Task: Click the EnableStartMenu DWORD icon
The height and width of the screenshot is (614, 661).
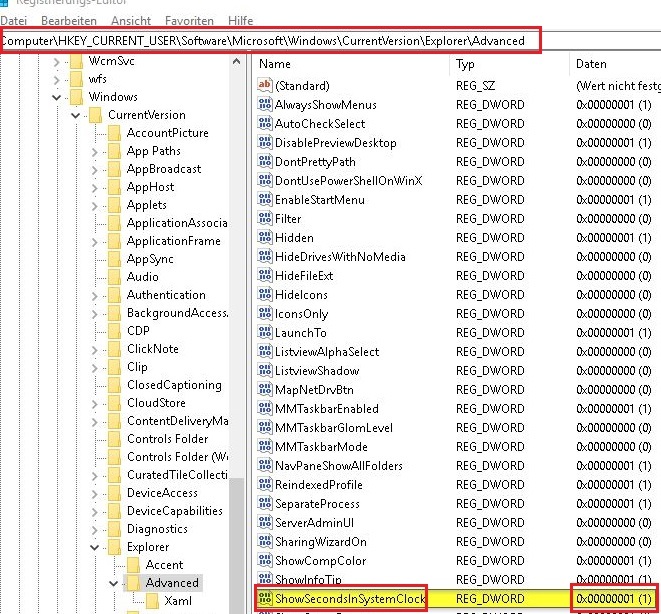Action: (265, 199)
